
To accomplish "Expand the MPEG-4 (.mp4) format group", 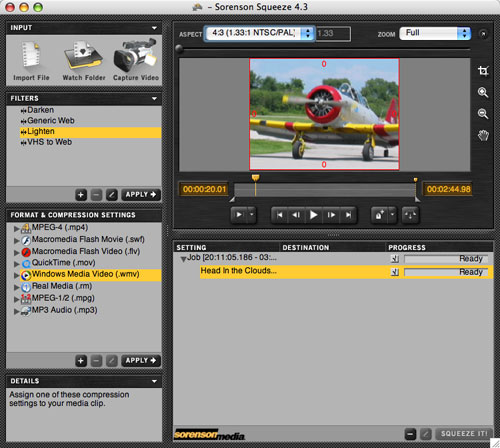I will (16, 229).
